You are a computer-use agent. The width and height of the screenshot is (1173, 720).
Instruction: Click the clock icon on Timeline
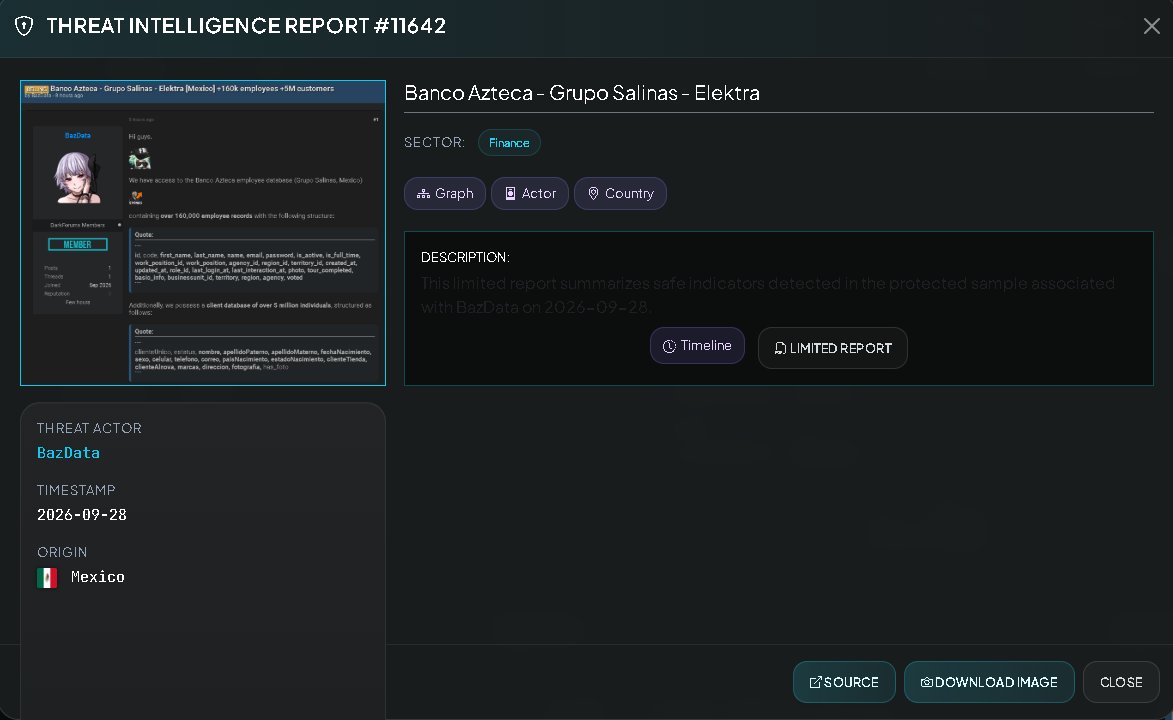(x=669, y=347)
